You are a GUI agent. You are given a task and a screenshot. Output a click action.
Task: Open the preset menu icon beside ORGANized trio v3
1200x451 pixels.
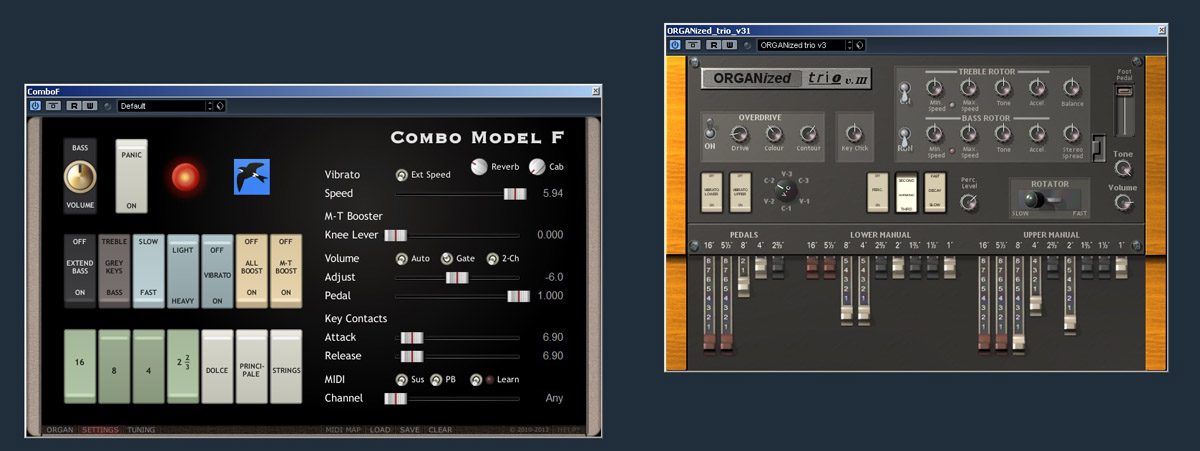coord(860,44)
